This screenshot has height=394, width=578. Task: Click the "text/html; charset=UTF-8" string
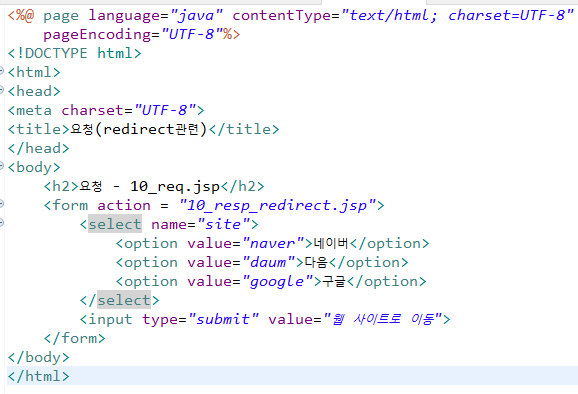pyautogui.click(x=457, y=15)
